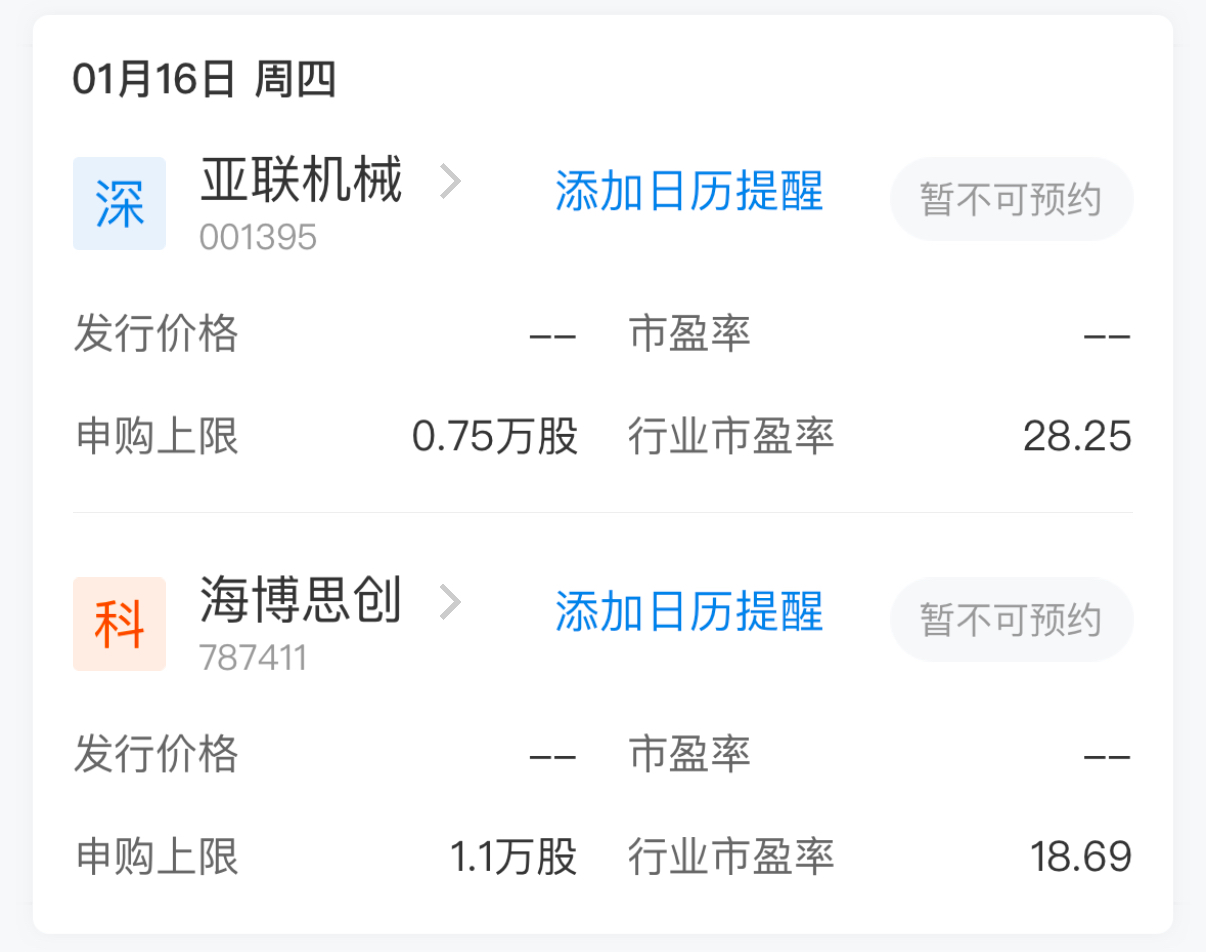1206x952 pixels.
Task: Tap the blue 深 Shenzhen market badge
Action: click(x=119, y=204)
